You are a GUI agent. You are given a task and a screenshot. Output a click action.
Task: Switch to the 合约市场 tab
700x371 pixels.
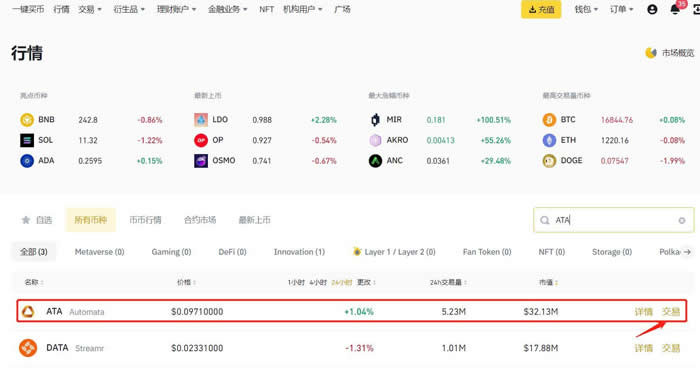[x=200, y=220]
